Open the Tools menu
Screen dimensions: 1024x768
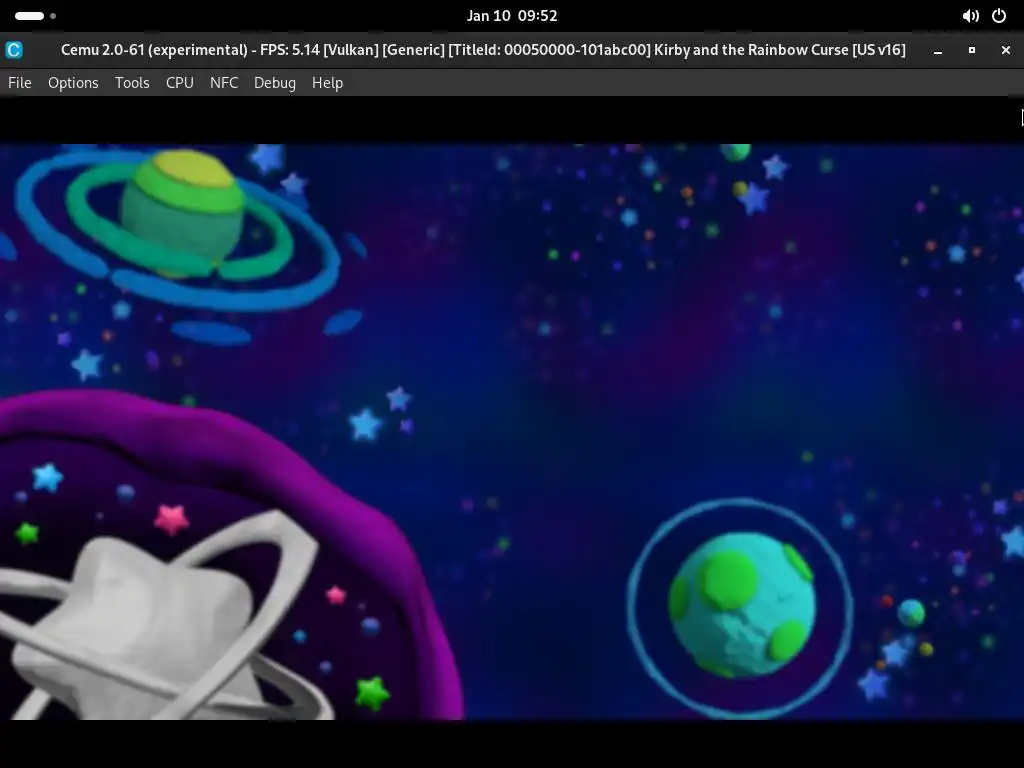click(x=132, y=83)
